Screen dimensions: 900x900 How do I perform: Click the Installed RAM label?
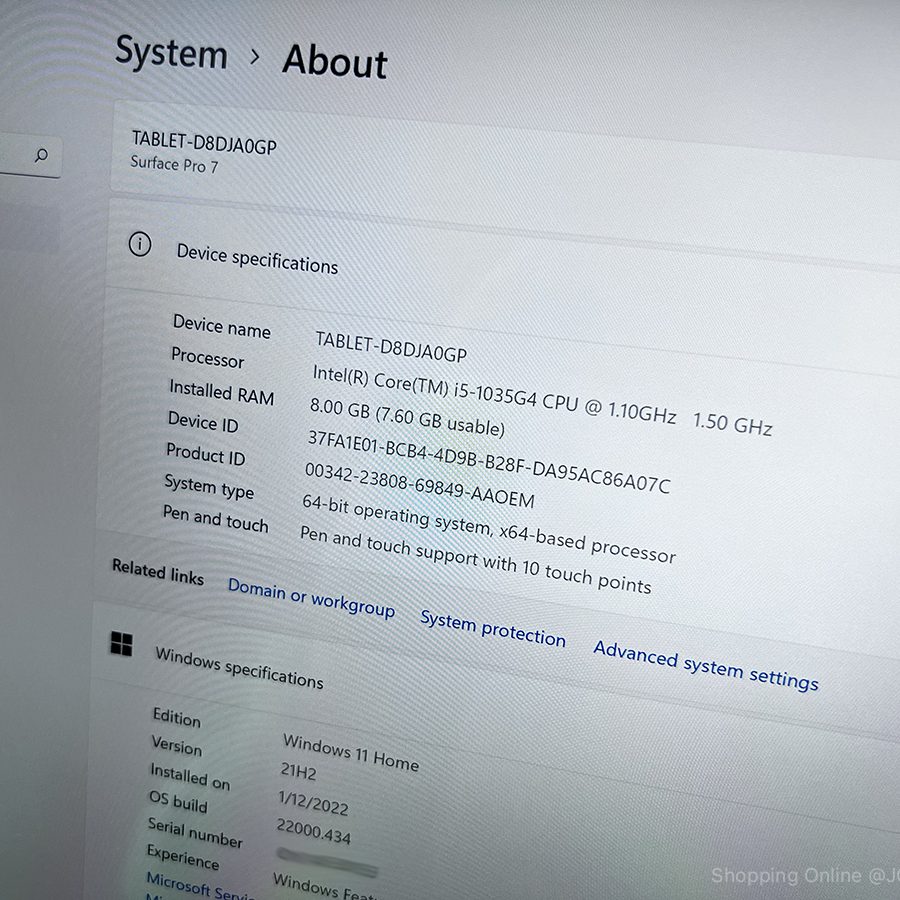(x=222, y=392)
